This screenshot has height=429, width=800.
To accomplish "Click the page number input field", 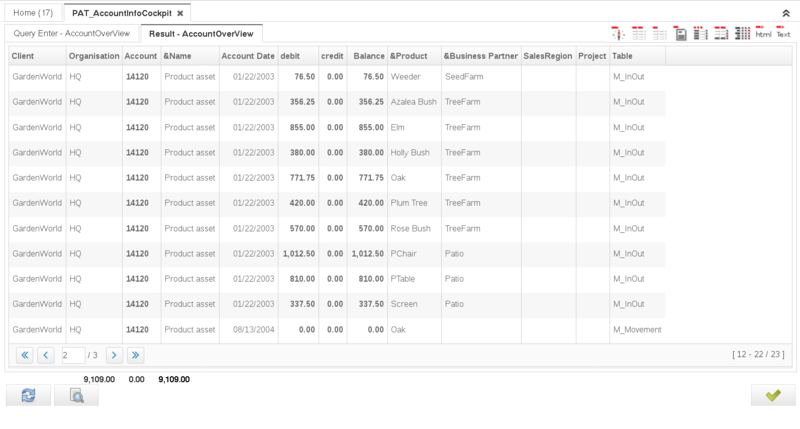I will 70,355.
